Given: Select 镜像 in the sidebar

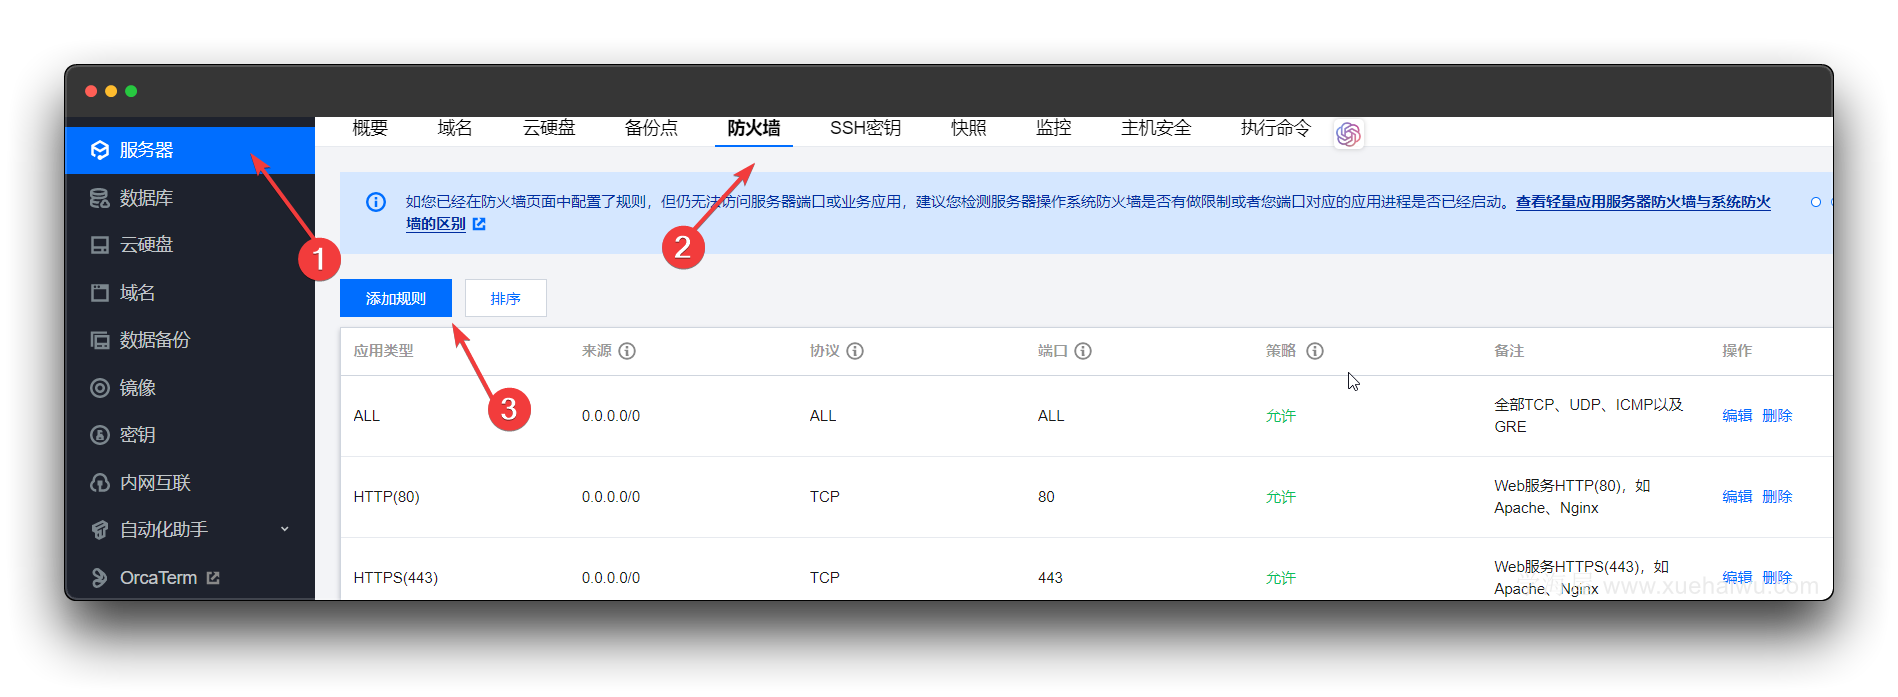Looking at the screenshot, I should (190, 388).
